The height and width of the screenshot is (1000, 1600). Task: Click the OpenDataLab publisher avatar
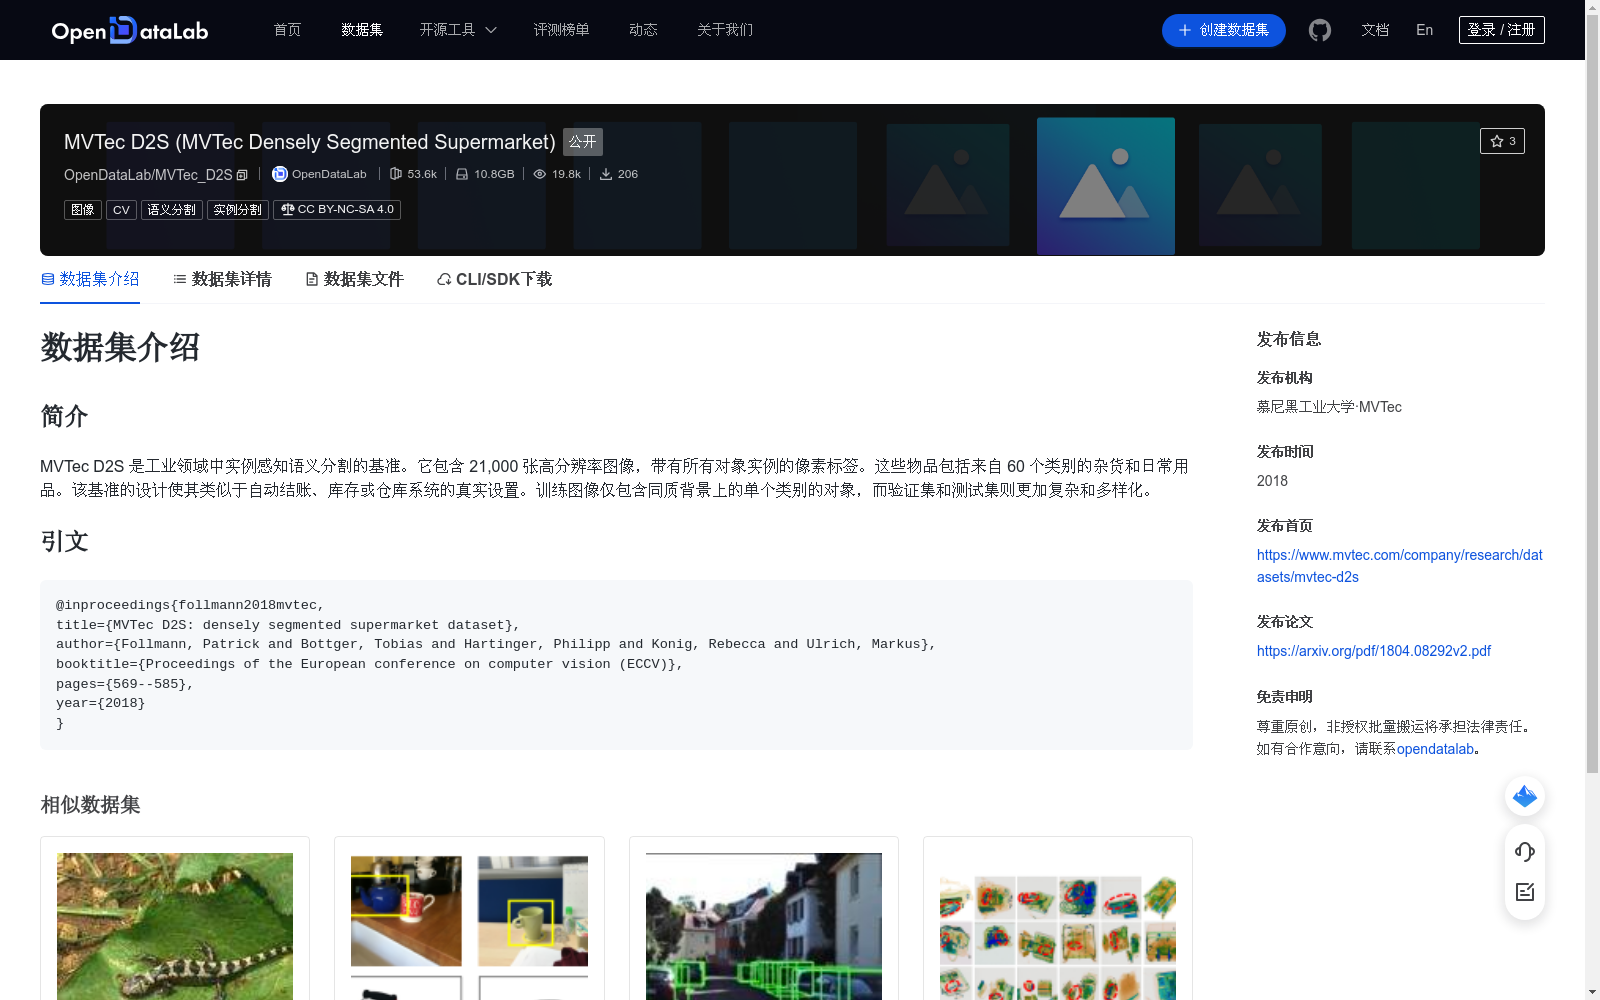click(x=280, y=174)
